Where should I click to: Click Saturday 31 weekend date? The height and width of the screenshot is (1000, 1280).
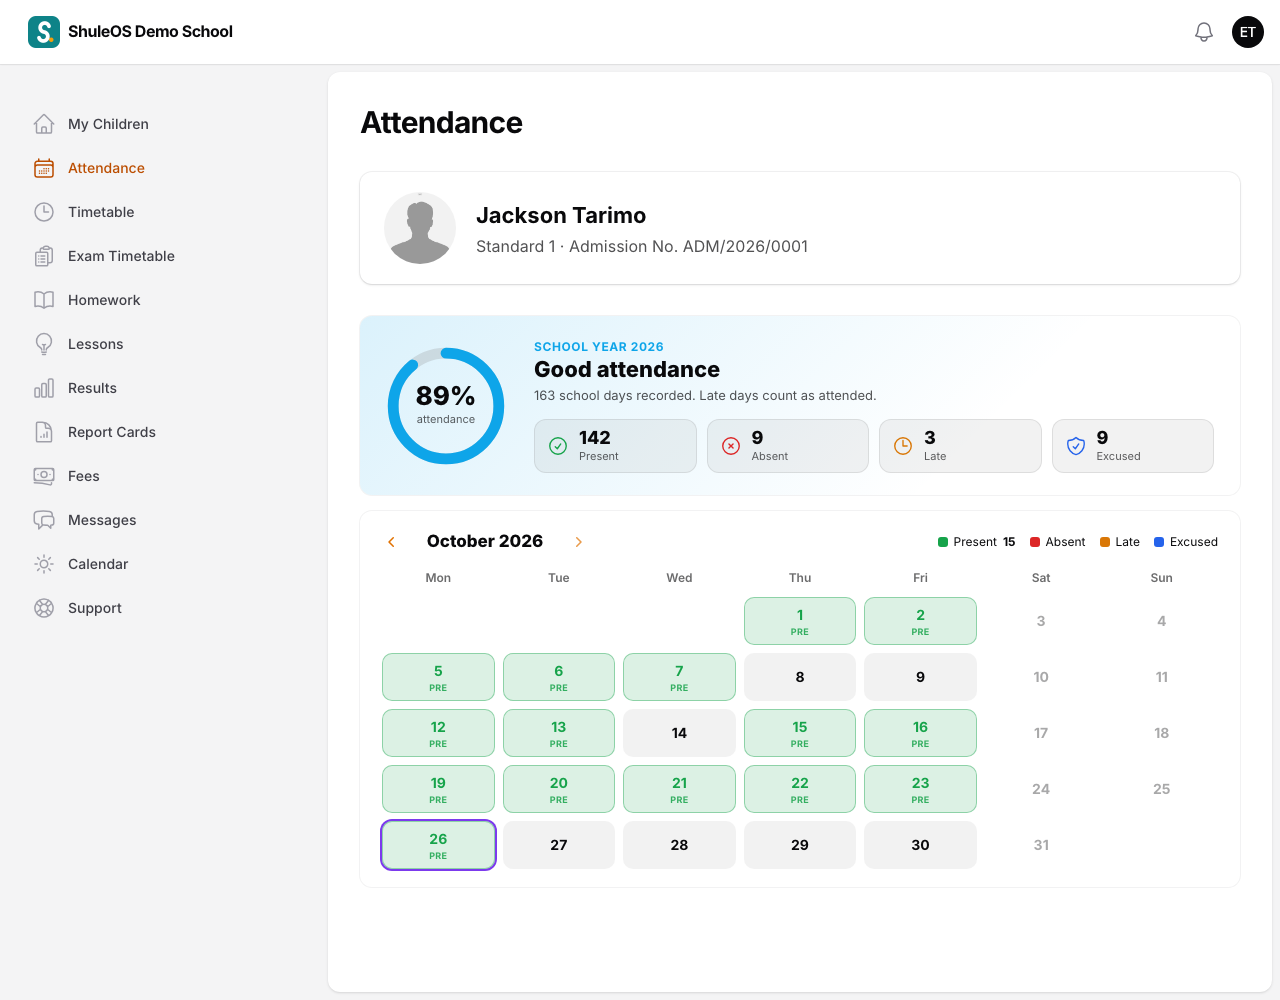click(x=1041, y=845)
